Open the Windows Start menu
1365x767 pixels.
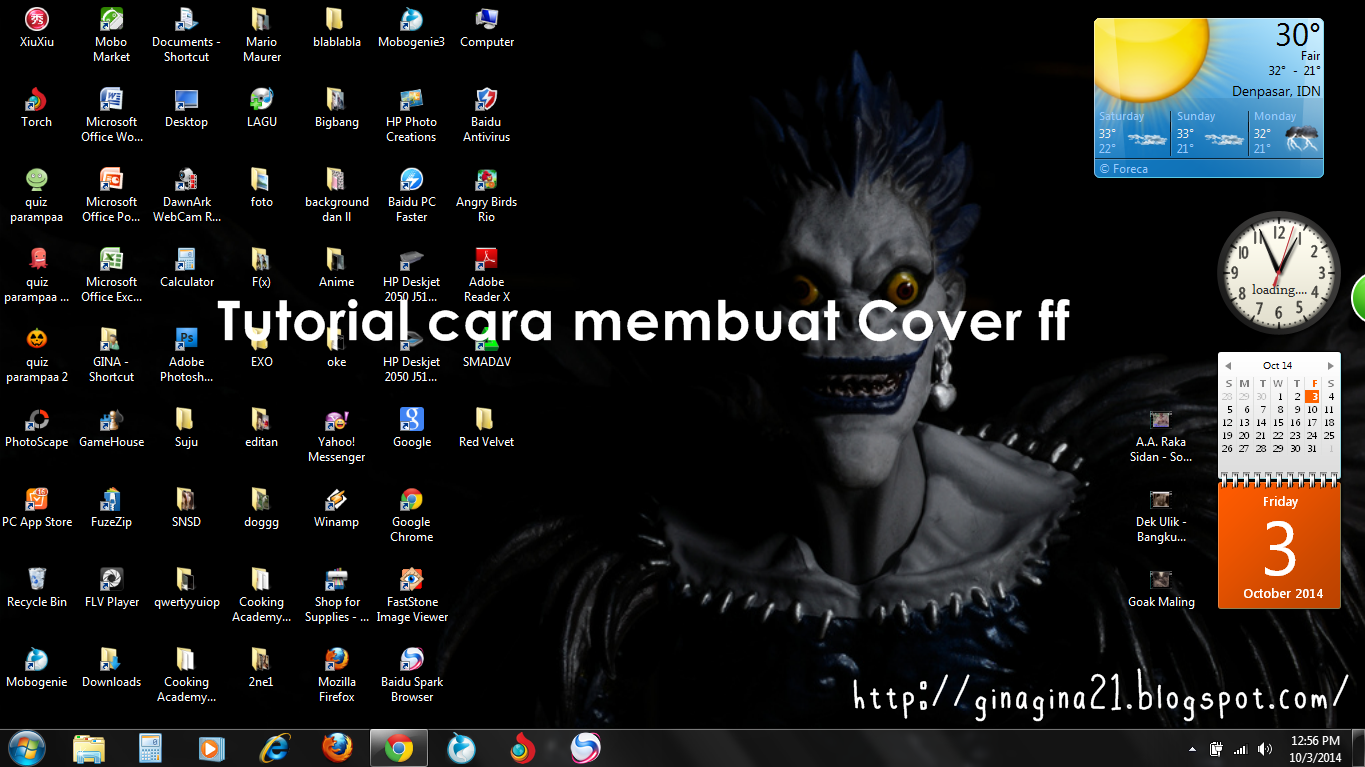click(26, 748)
